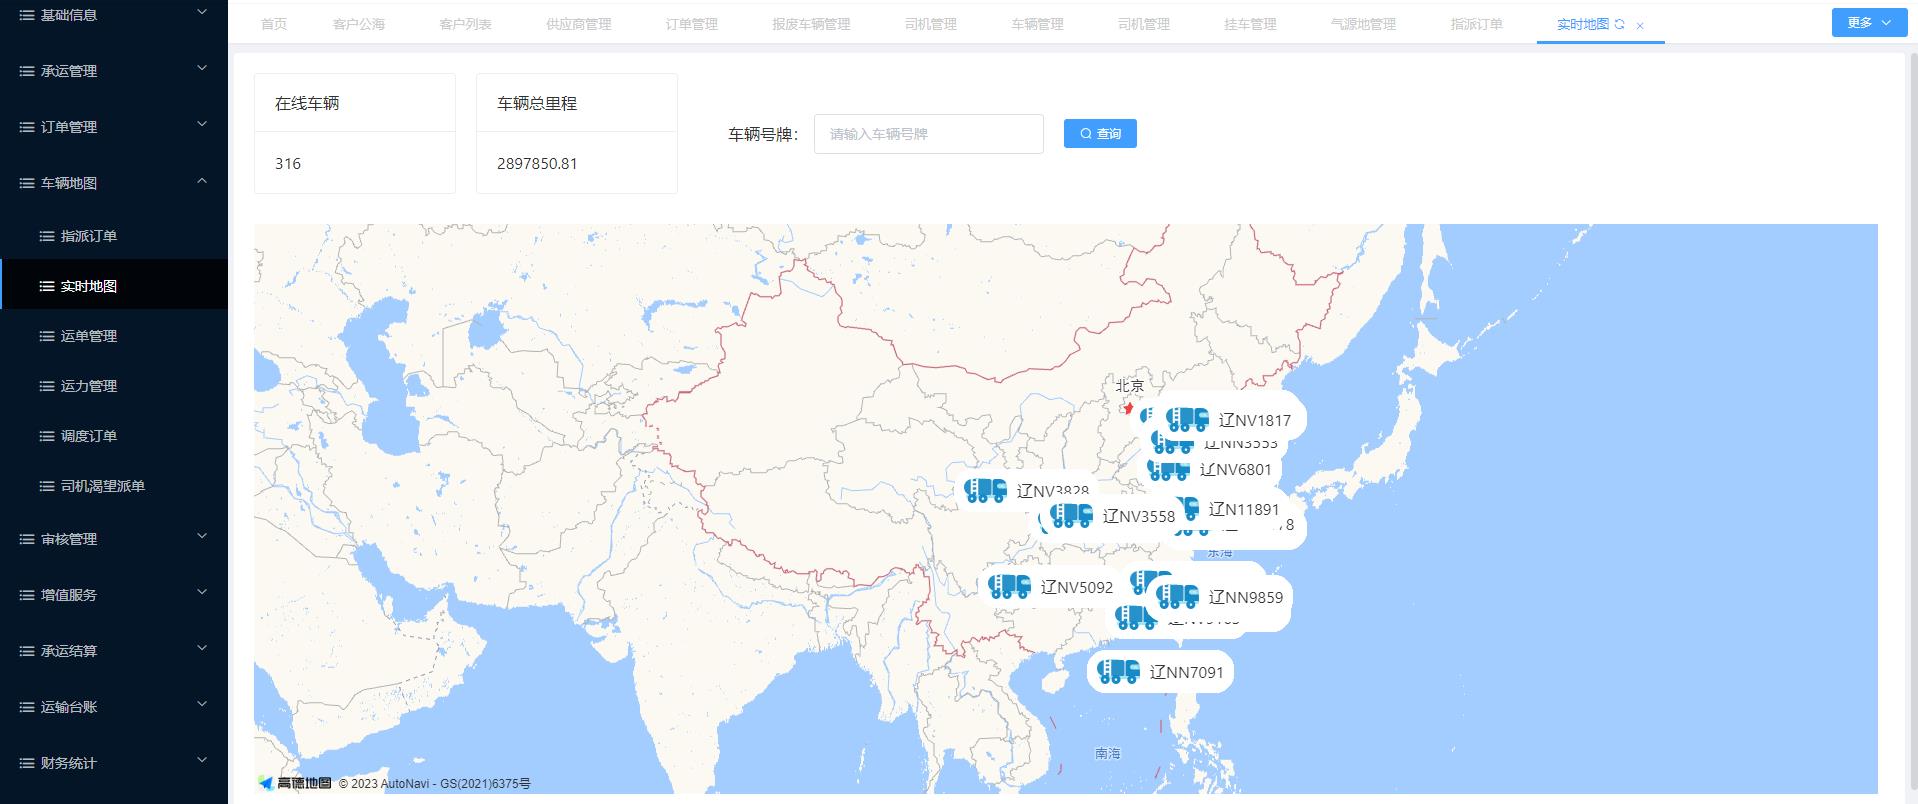
Task: Click the 高德地图 logo on the map
Action: click(295, 783)
